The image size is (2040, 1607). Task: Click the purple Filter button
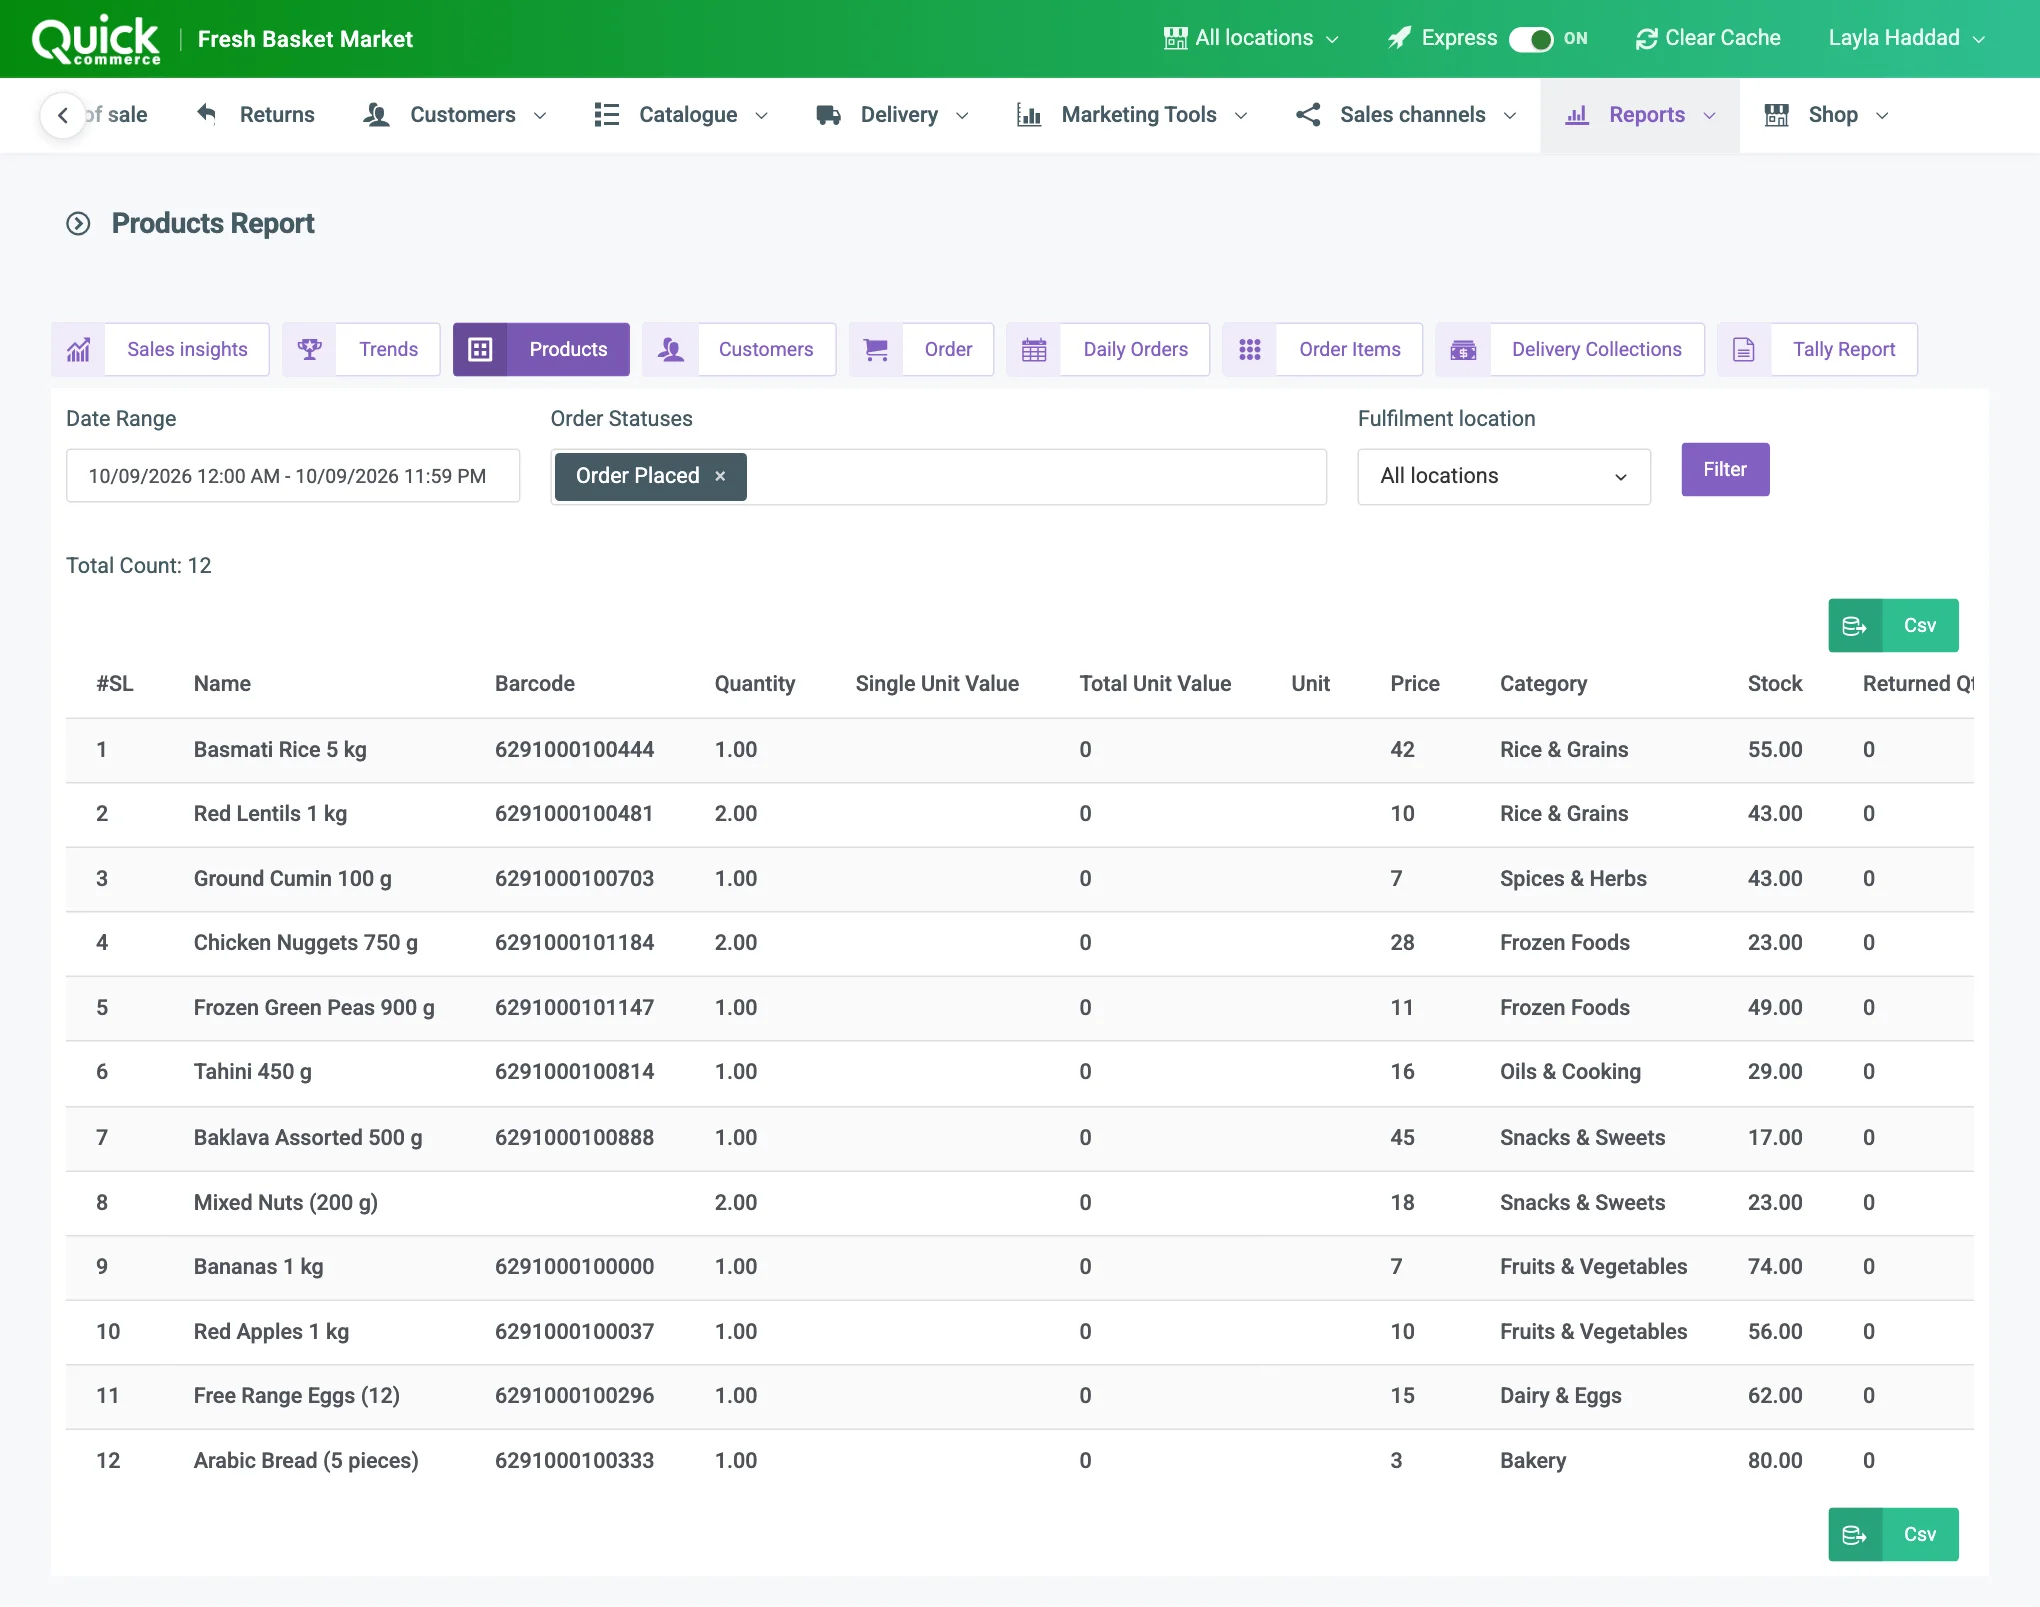pyautogui.click(x=1725, y=469)
